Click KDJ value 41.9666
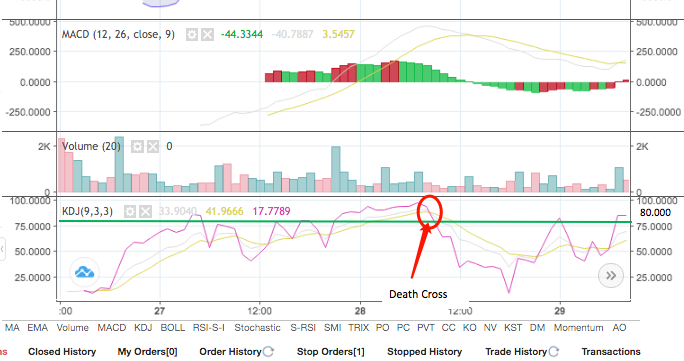Screen dimensions: 684x361 224,211
